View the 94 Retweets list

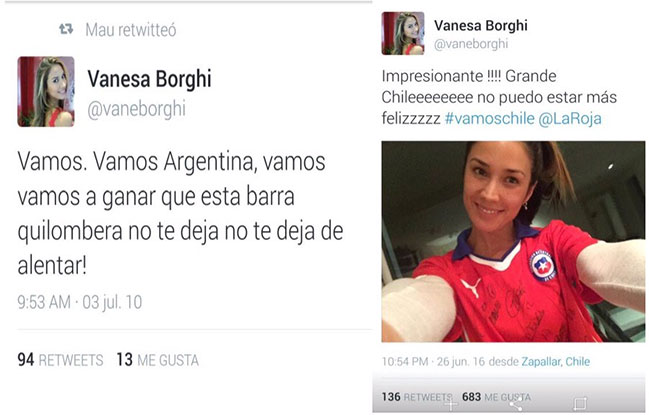click(60, 360)
